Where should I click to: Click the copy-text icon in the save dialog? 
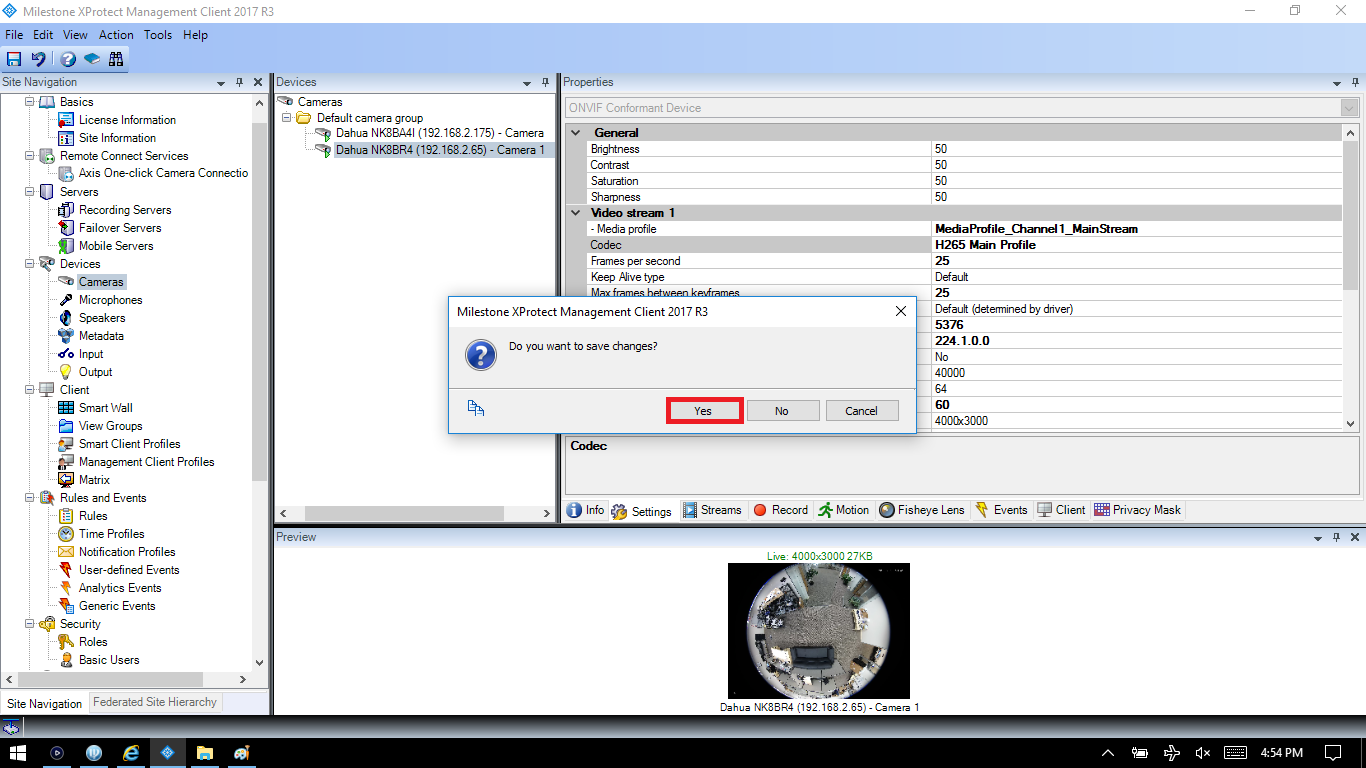[x=476, y=408]
